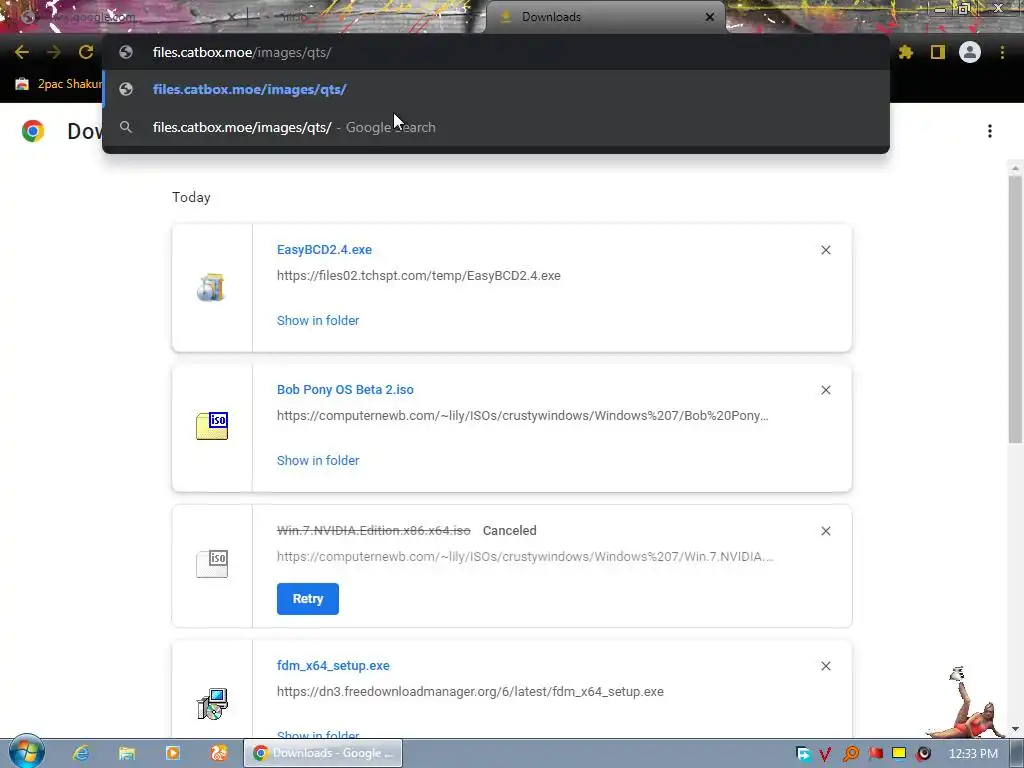The height and width of the screenshot is (768, 1024).
Task: Open the Extensions puzzle-piece icon
Action: 906,52
